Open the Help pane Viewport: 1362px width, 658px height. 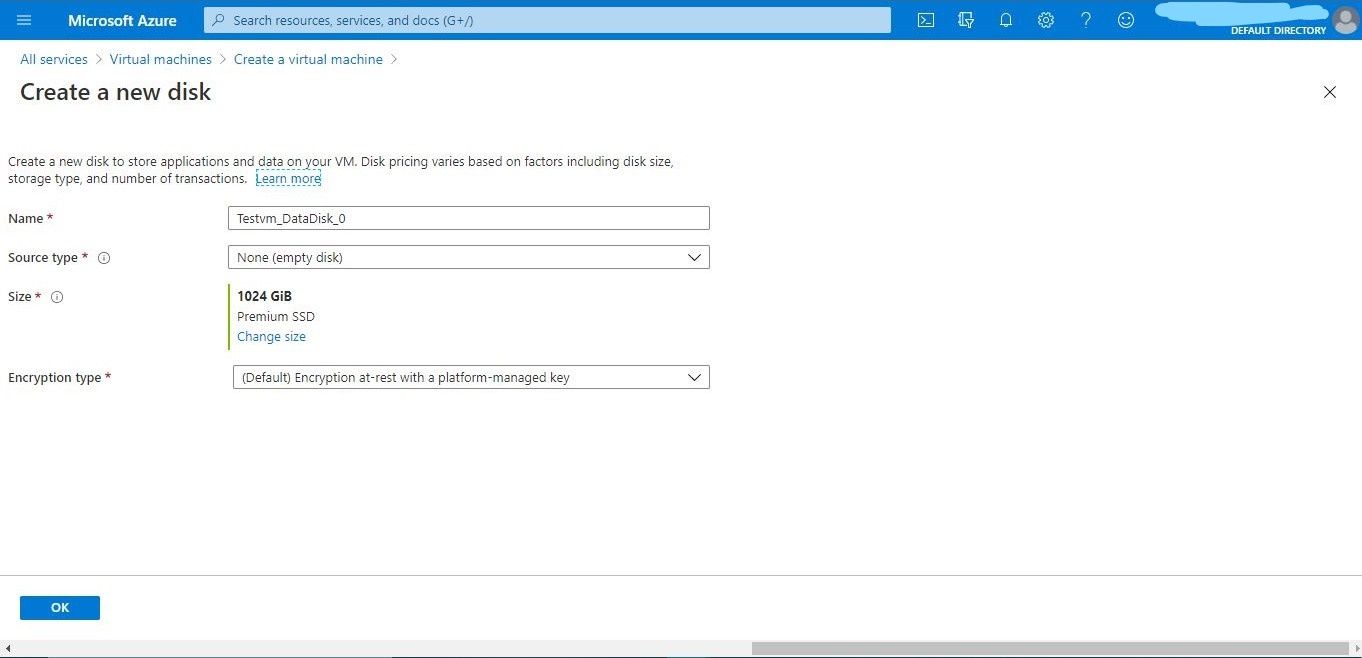1086,20
